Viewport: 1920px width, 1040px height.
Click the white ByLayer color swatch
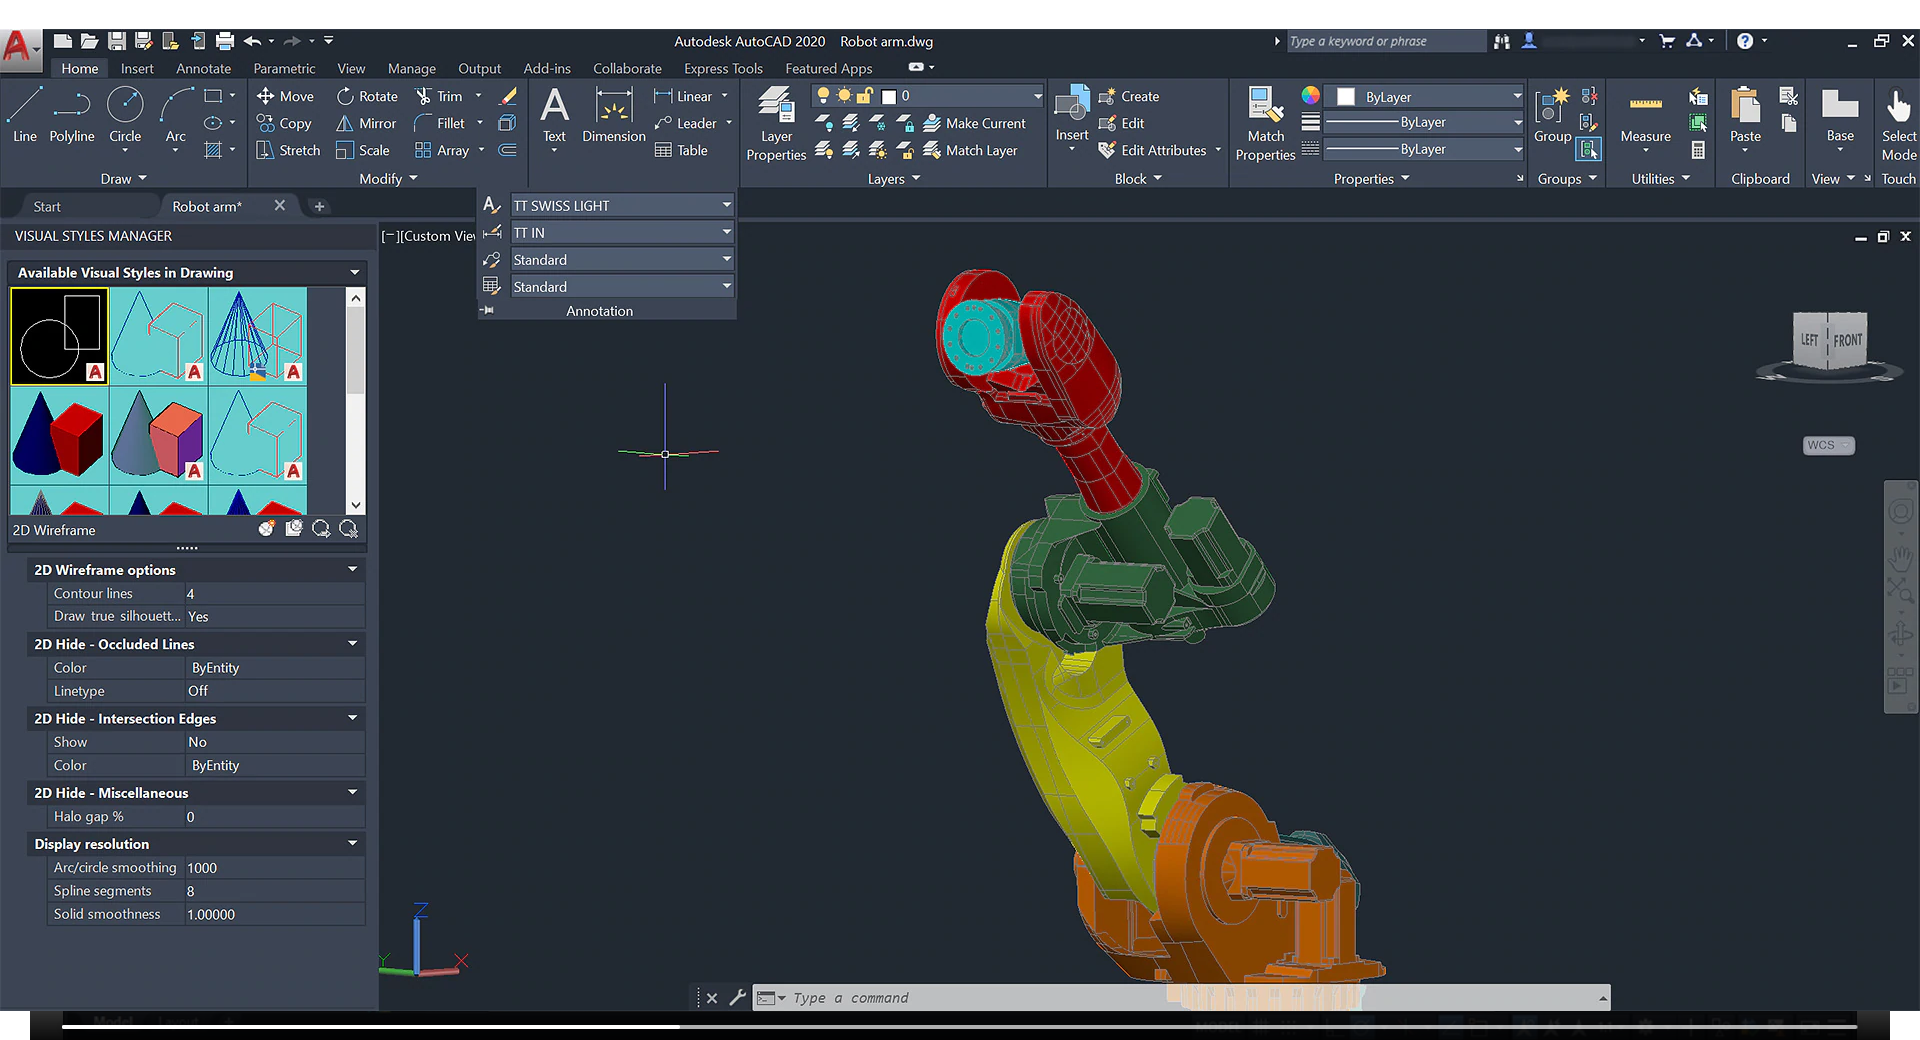[1346, 96]
